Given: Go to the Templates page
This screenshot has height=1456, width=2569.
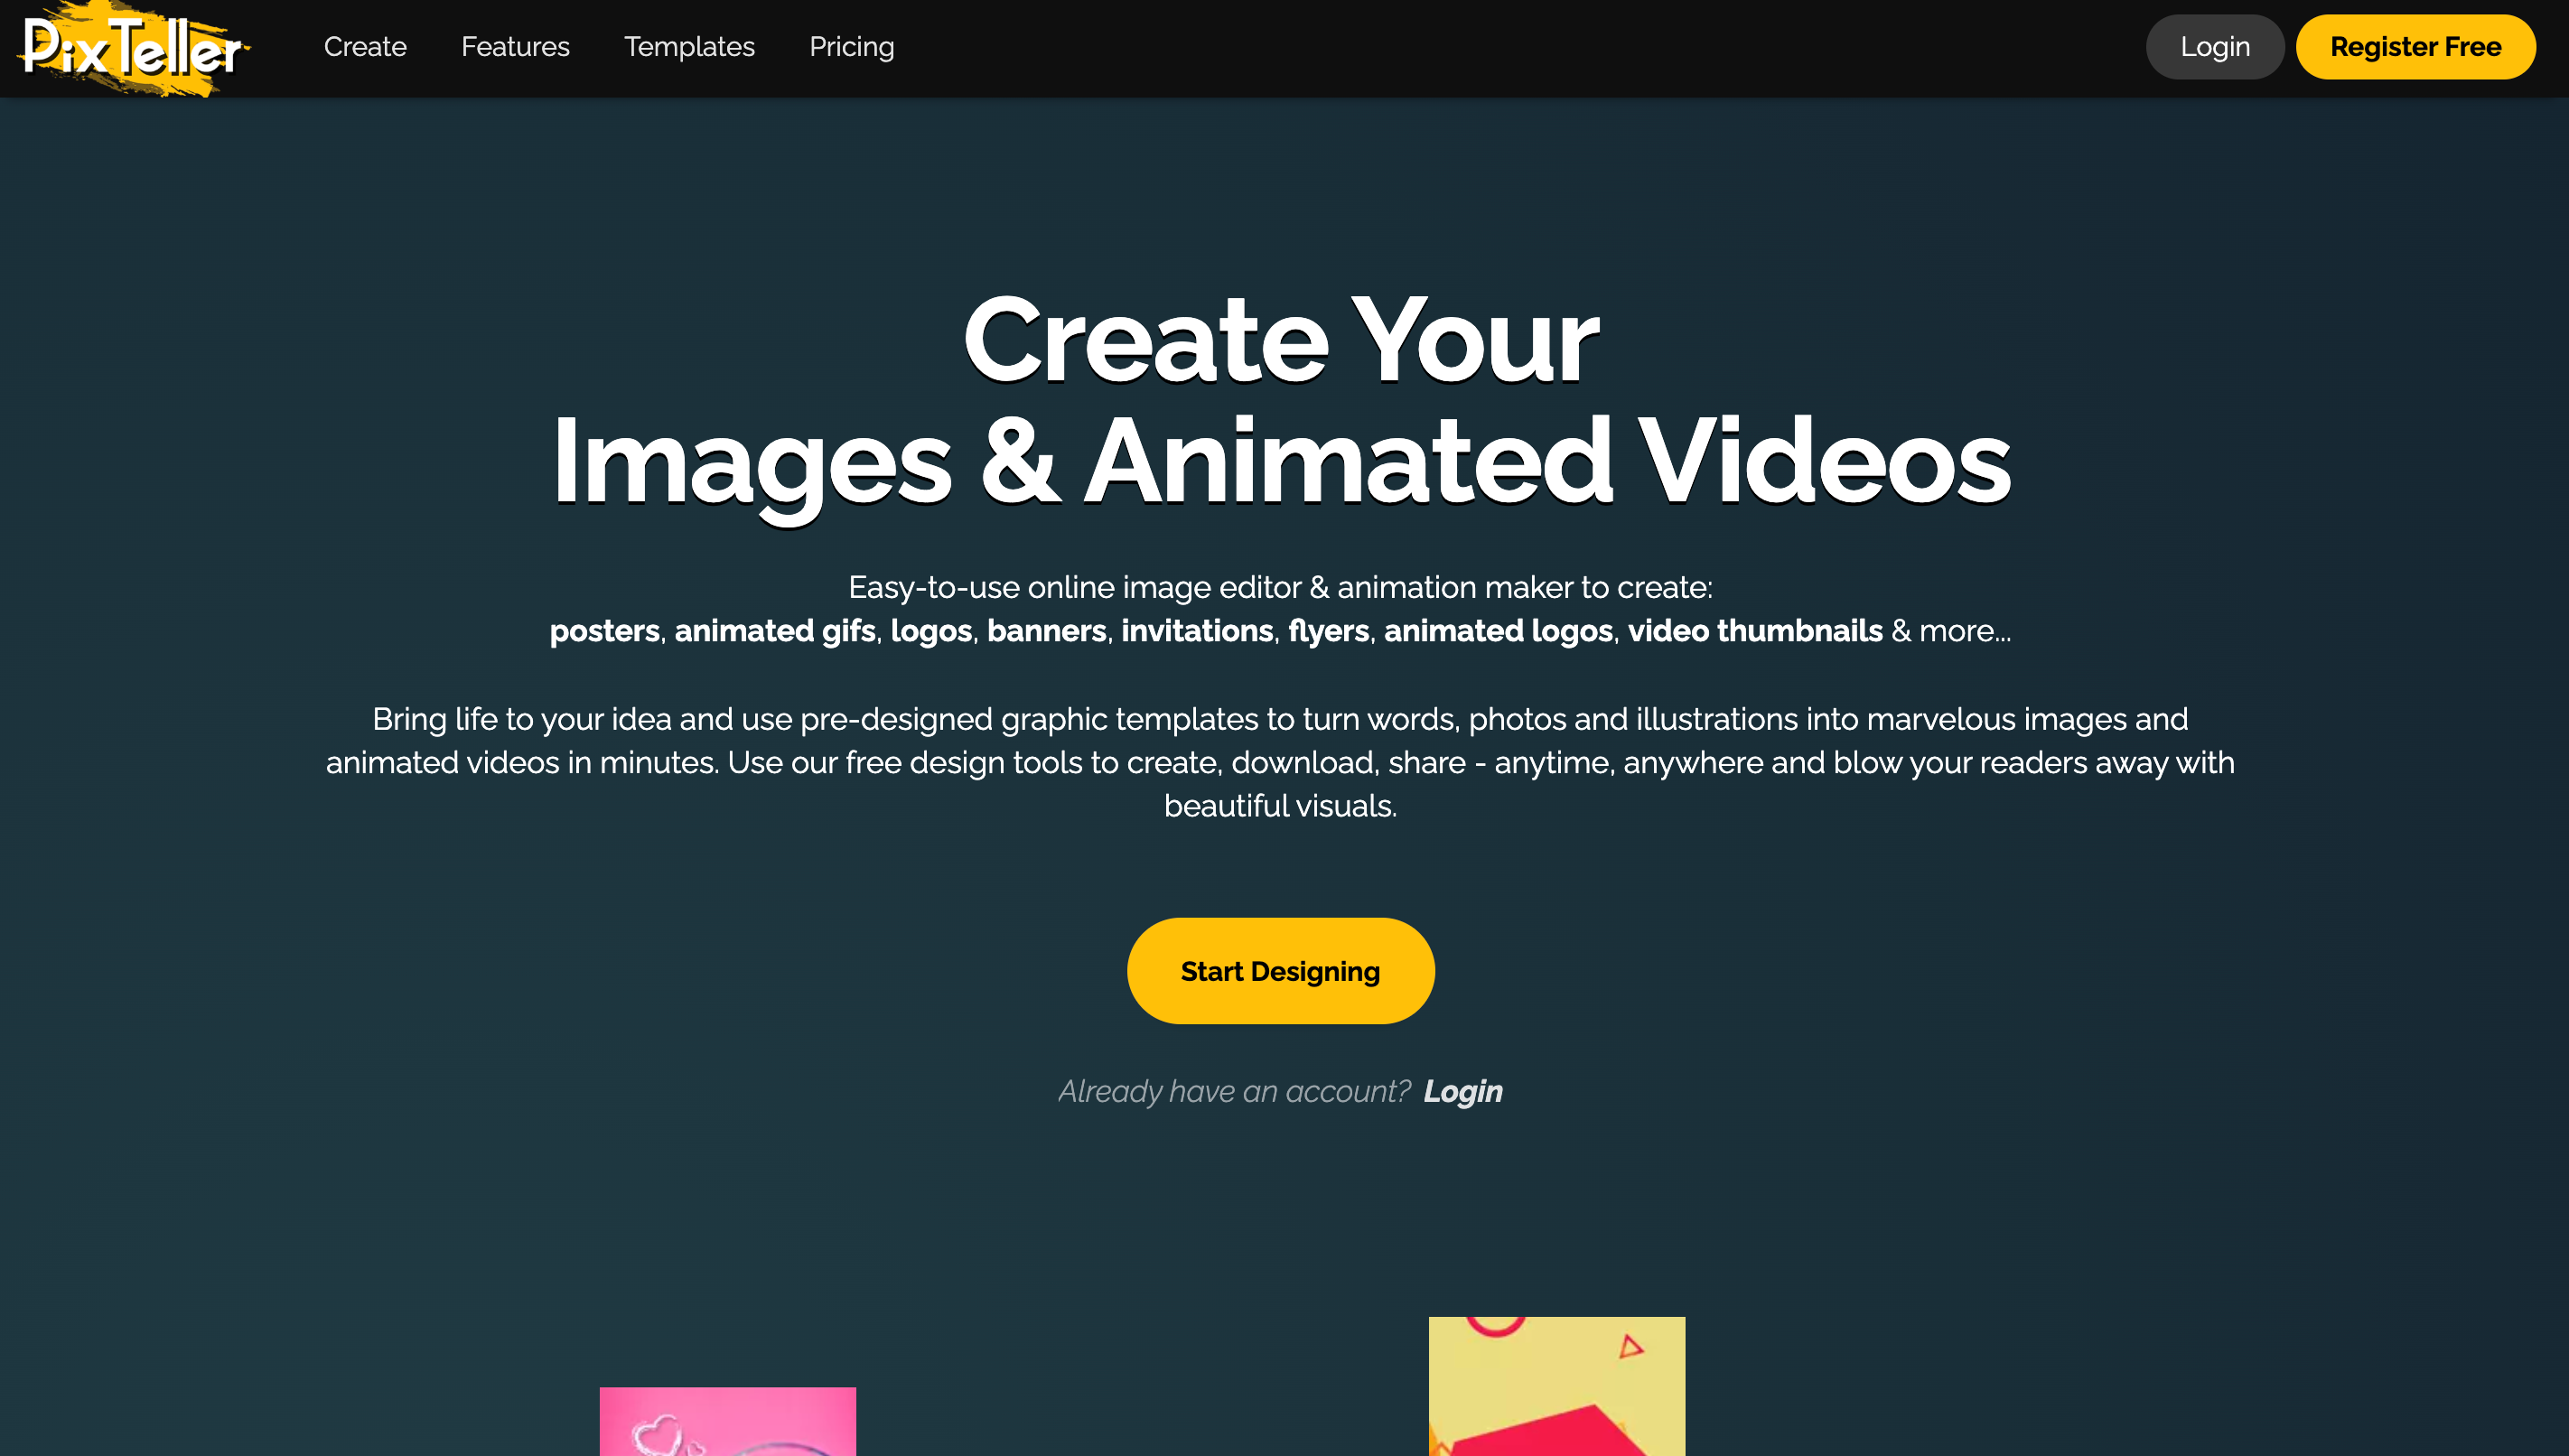Looking at the screenshot, I should coord(689,47).
